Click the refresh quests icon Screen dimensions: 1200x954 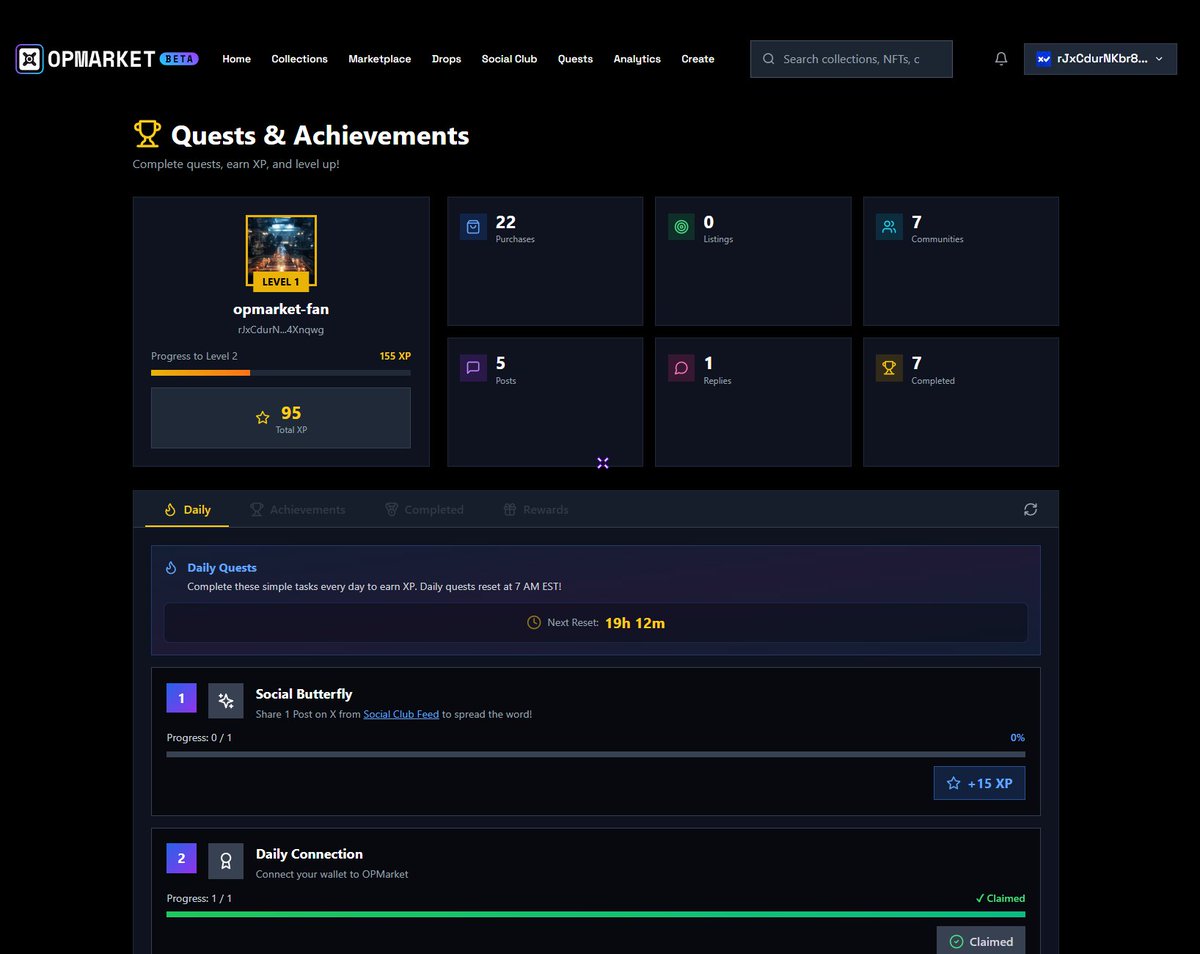point(1030,509)
